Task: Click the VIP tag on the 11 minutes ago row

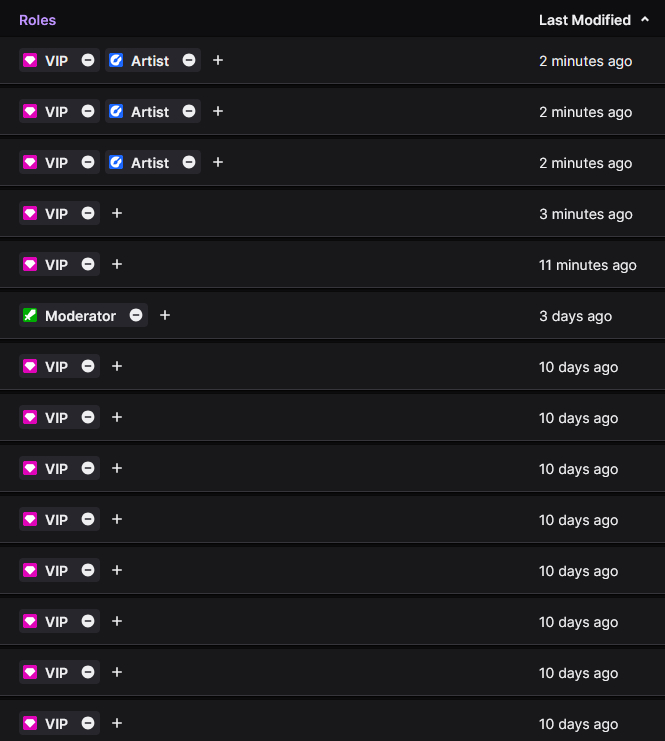Action: point(56,264)
